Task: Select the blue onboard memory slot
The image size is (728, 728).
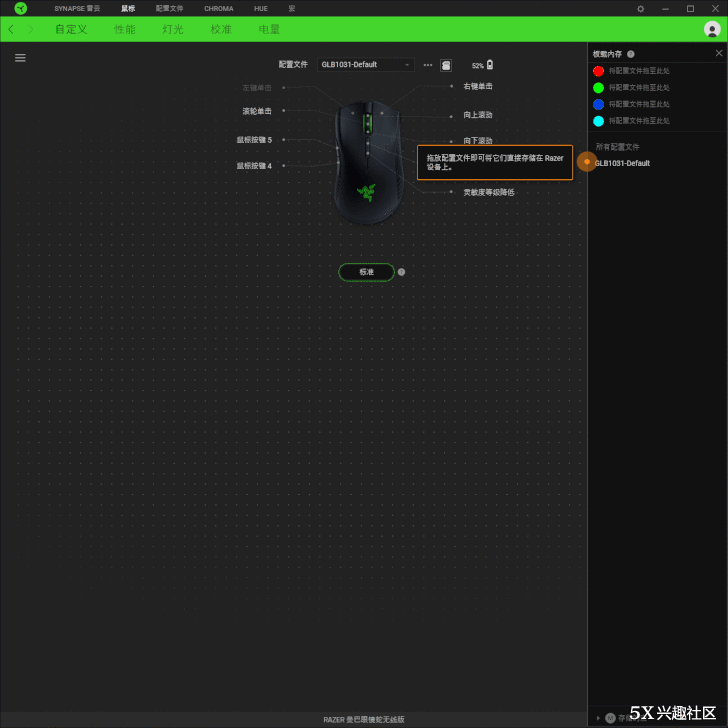Action: tap(598, 104)
